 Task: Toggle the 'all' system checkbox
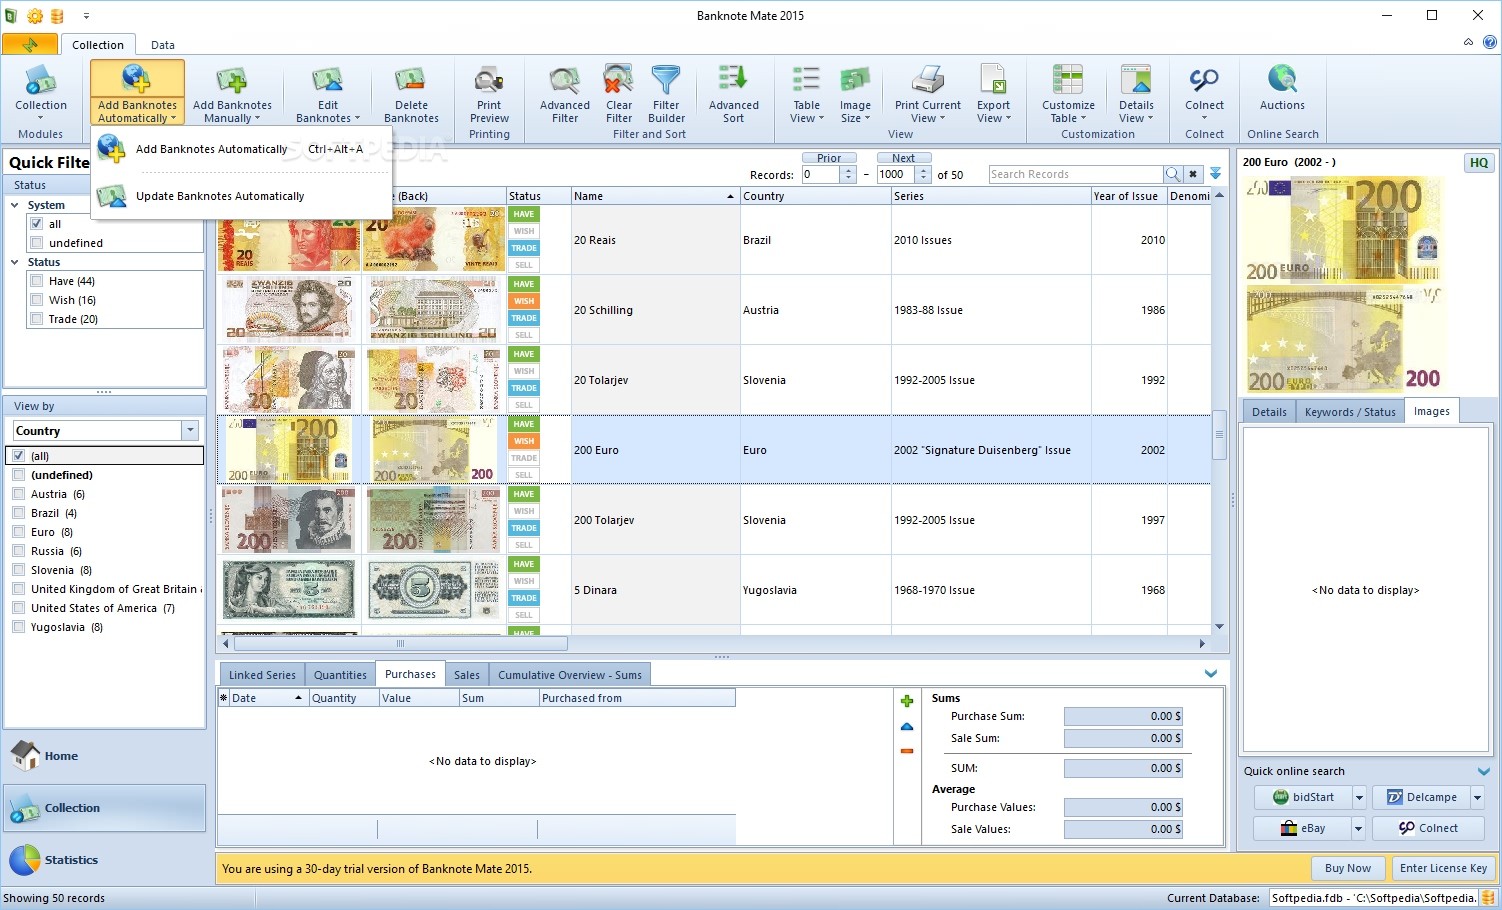click(37, 224)
